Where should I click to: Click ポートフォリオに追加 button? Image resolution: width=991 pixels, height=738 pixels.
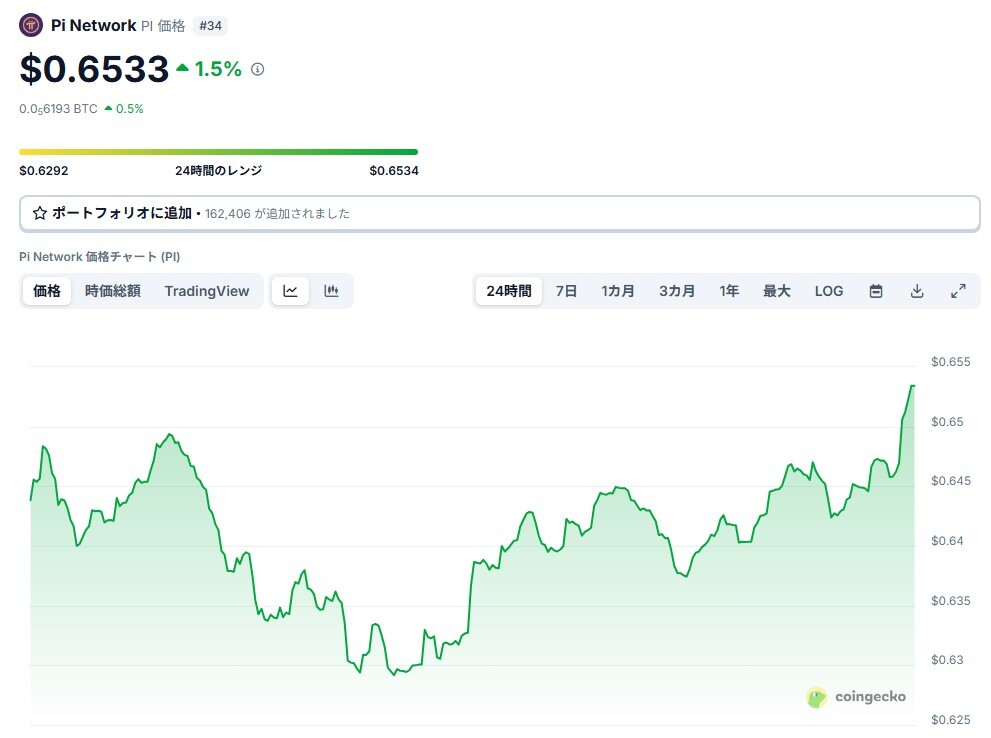tap(499, 214)
